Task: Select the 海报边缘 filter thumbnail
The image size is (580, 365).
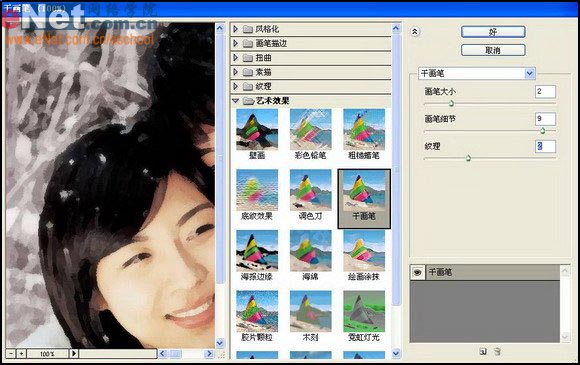Action: coord(257,251)
